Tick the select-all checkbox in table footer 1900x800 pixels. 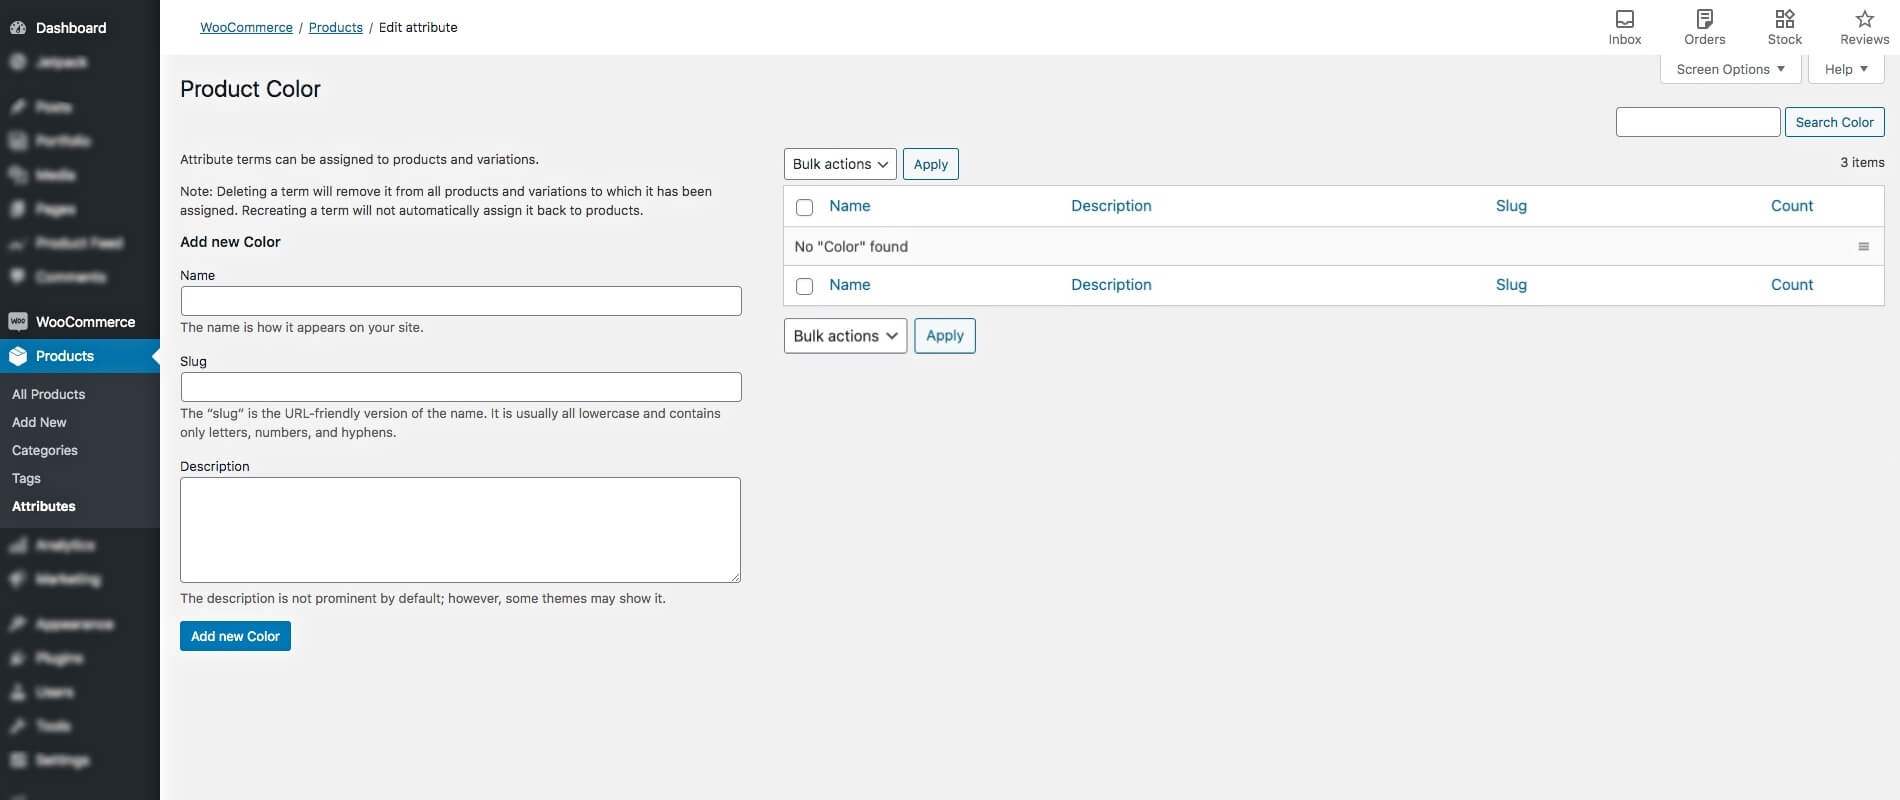pos(804,286)
